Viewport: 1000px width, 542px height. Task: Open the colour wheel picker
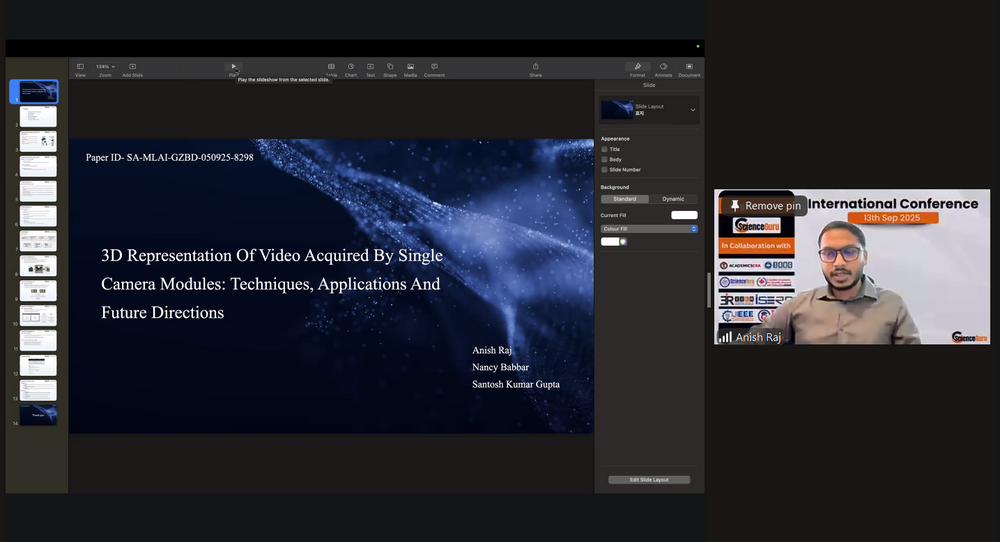tap(623, 241)
